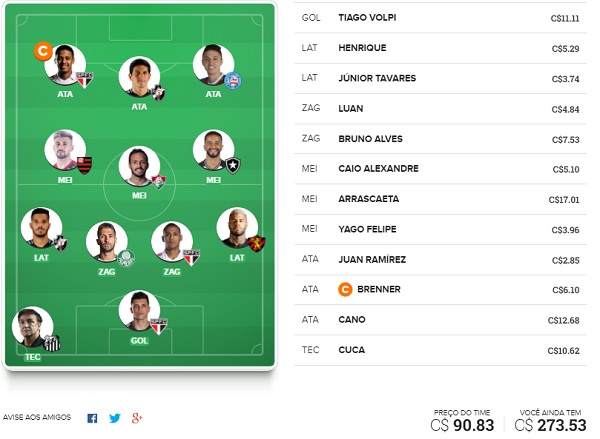This screenshot has height=439, width=600.
Task: Open Tiago Volpi in the player list
Action: 440,18
